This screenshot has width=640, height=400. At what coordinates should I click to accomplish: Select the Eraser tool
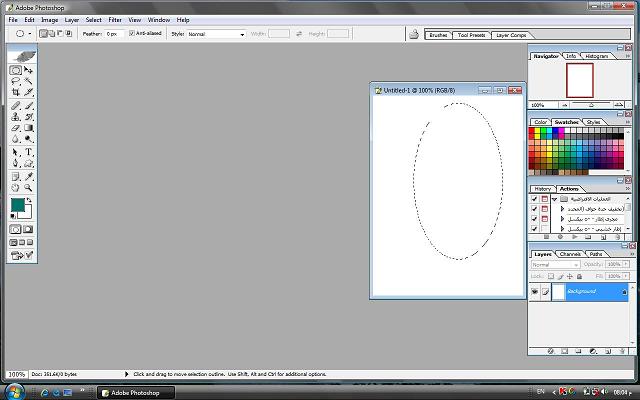point(16,128)
